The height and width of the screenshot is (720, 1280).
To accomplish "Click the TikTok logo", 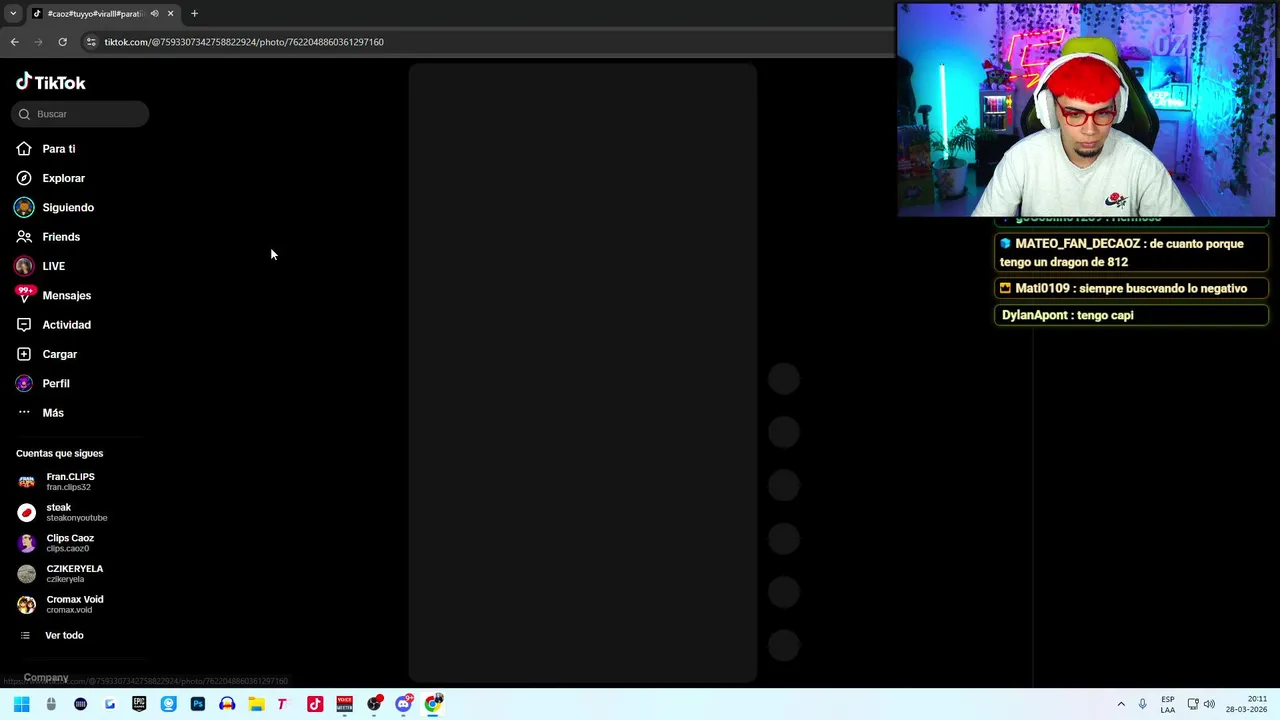I will (51, 82).
